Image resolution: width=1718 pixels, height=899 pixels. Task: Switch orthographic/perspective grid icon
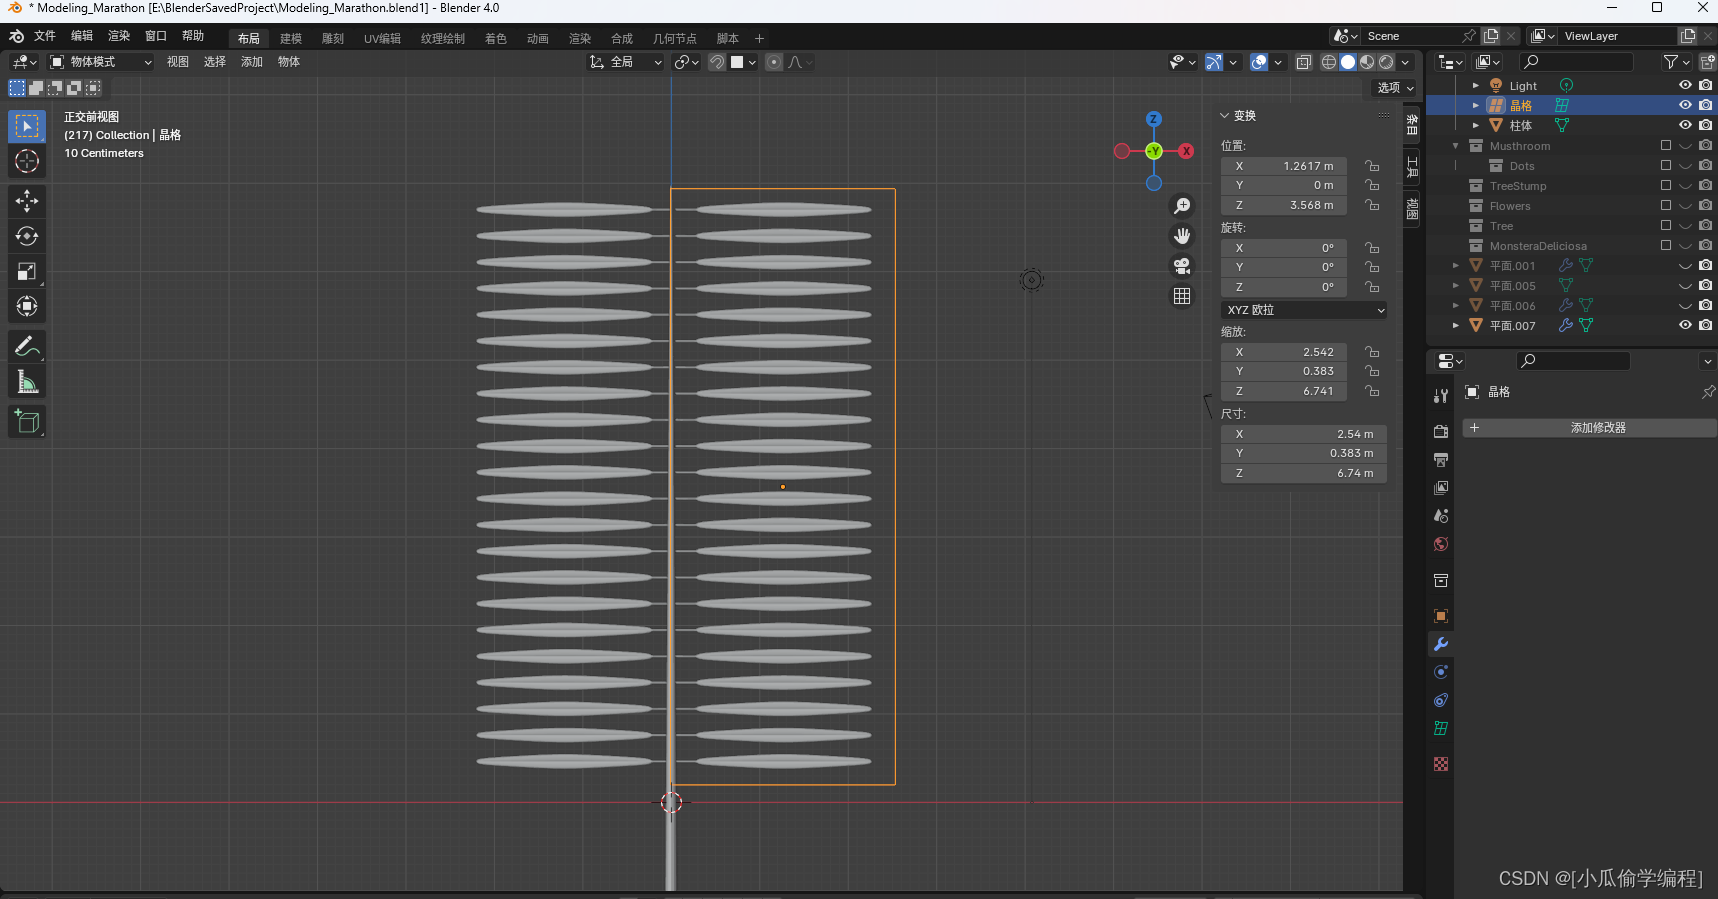click(x=1182, y=296)
